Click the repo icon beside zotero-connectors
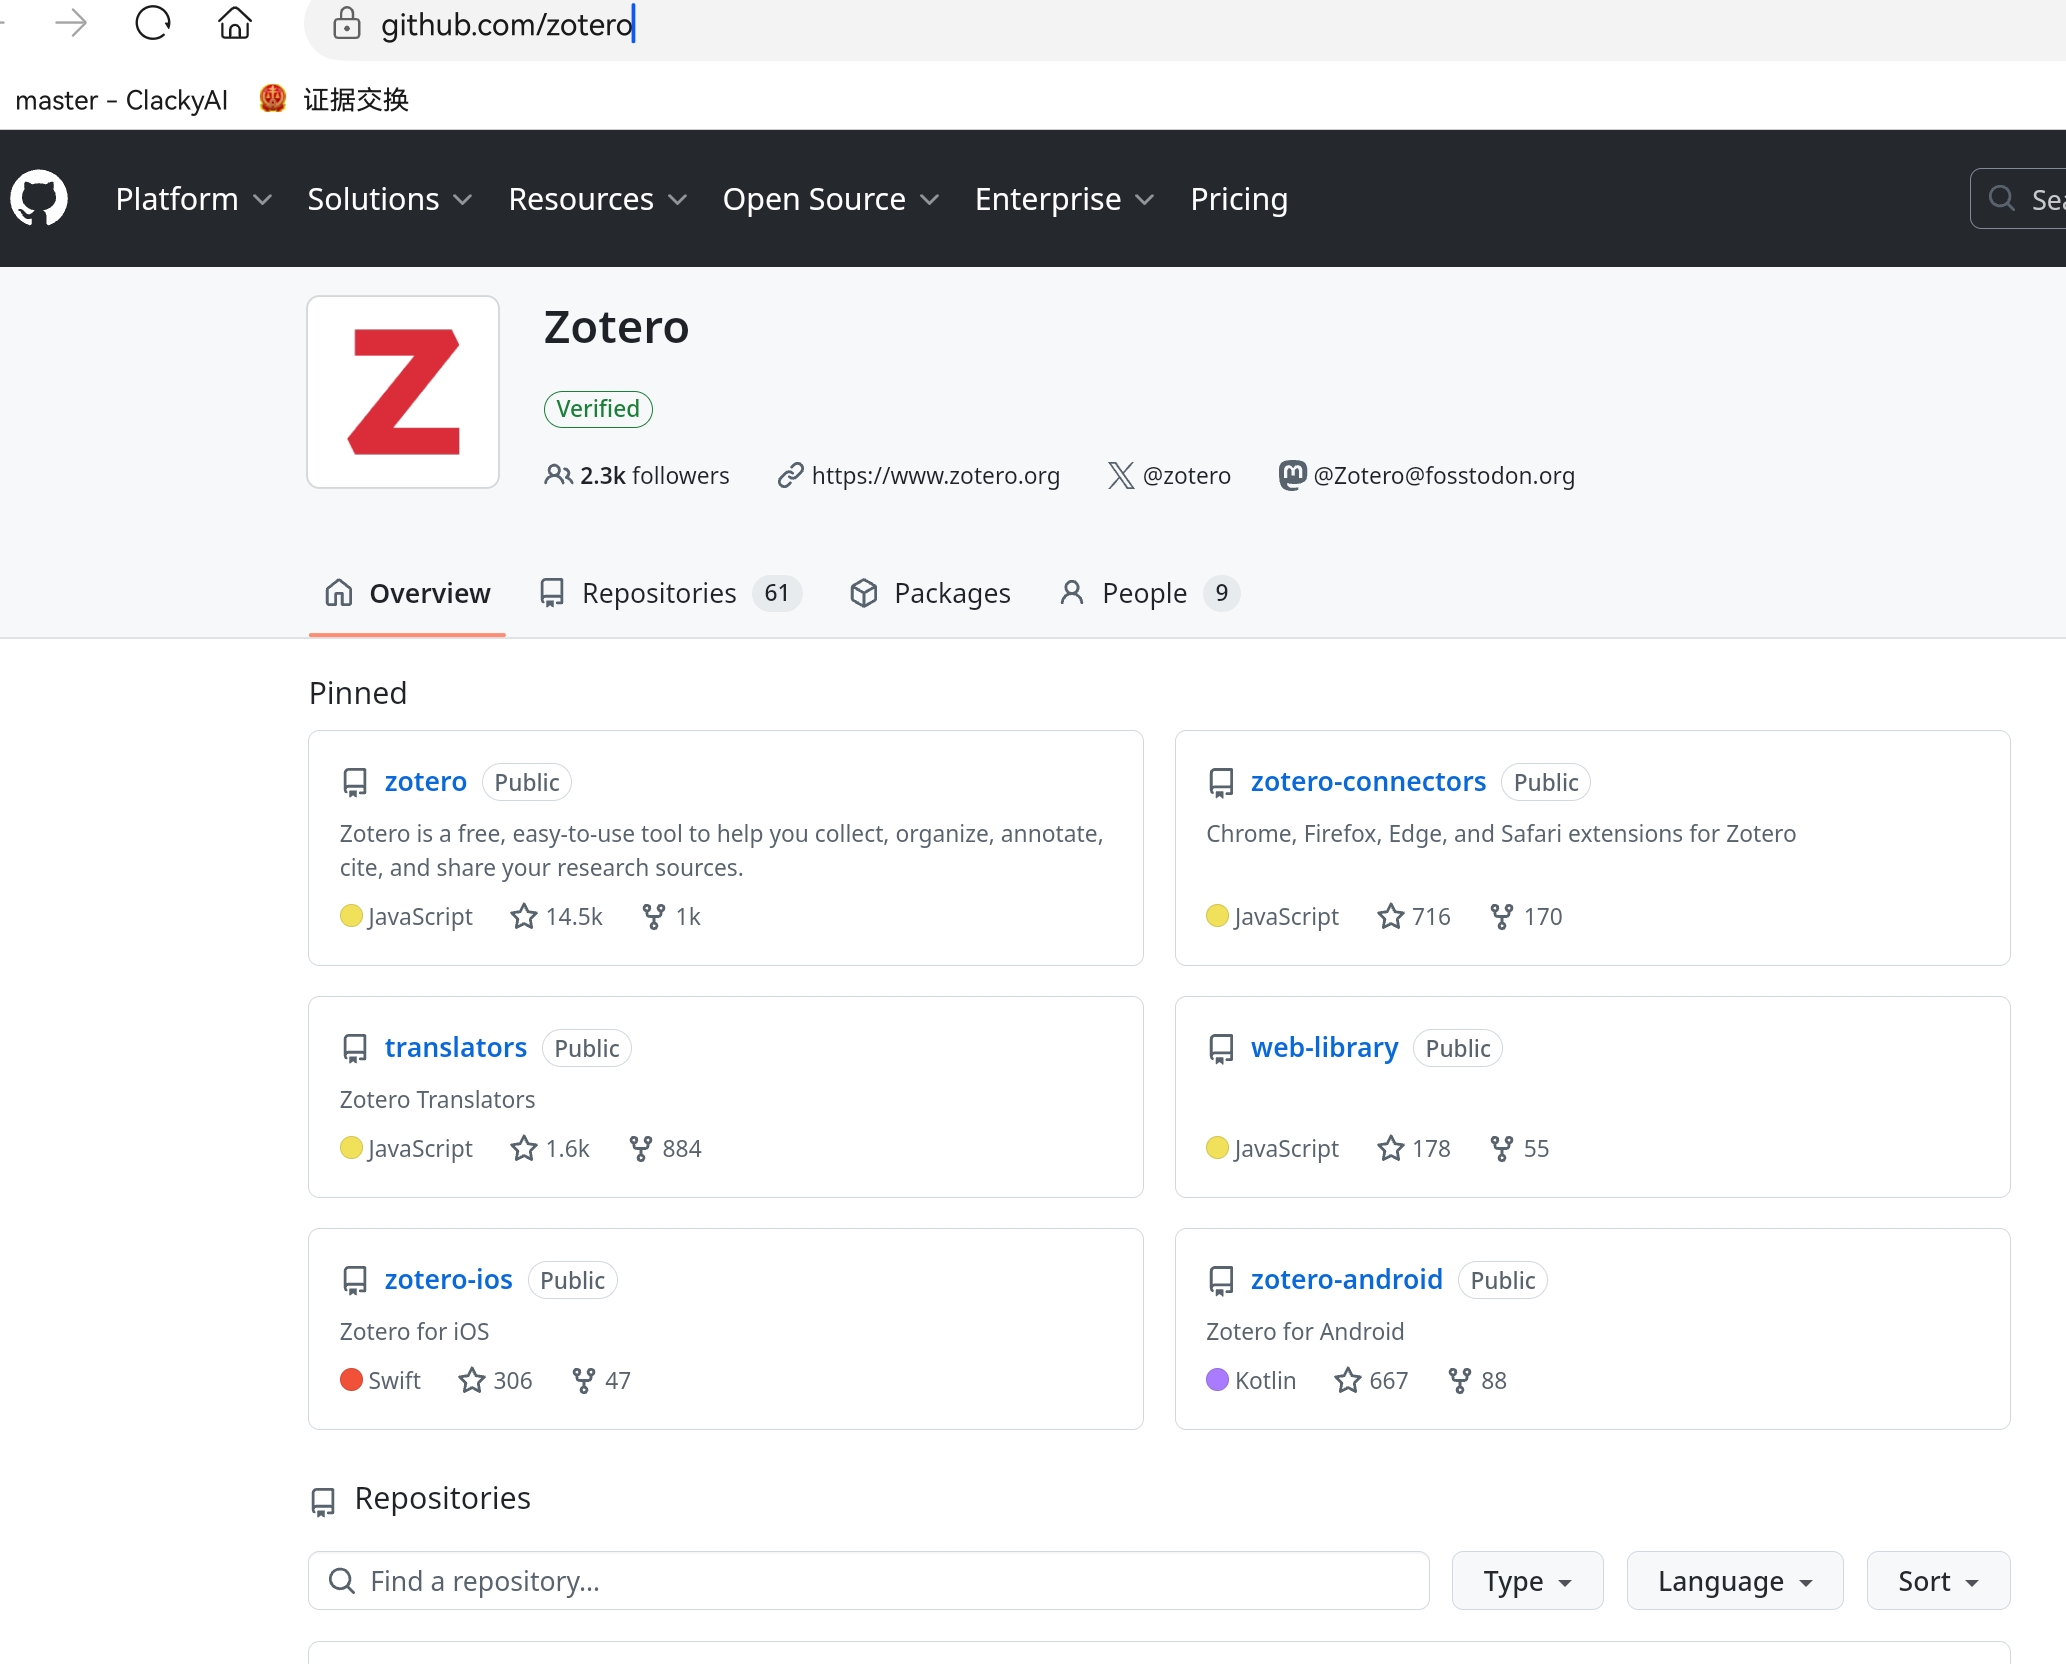This screenshot has height=1664, width=2066. click(1221, 782)
